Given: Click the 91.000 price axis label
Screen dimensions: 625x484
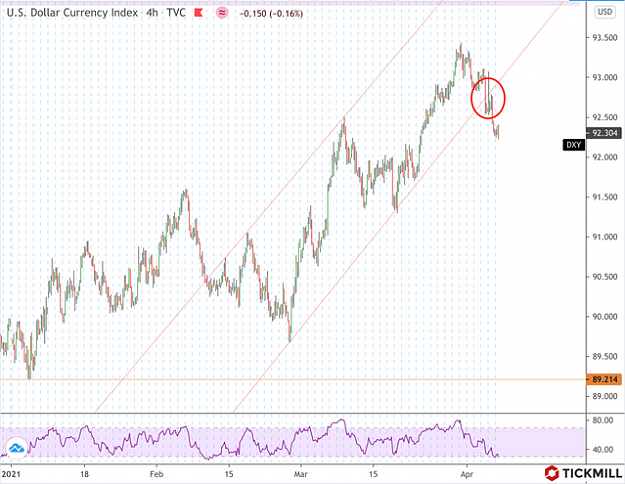Looking at the screenshot, I should coord(605,237).
